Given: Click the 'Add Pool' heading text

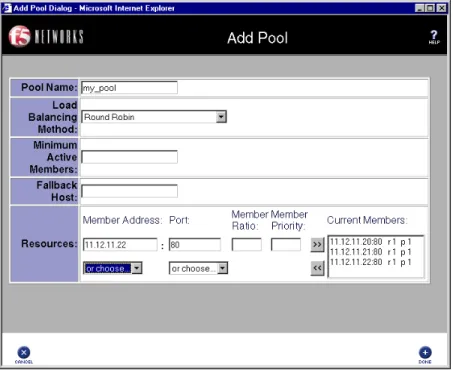Looking at the screenshot, I should [x=257, y=38].
